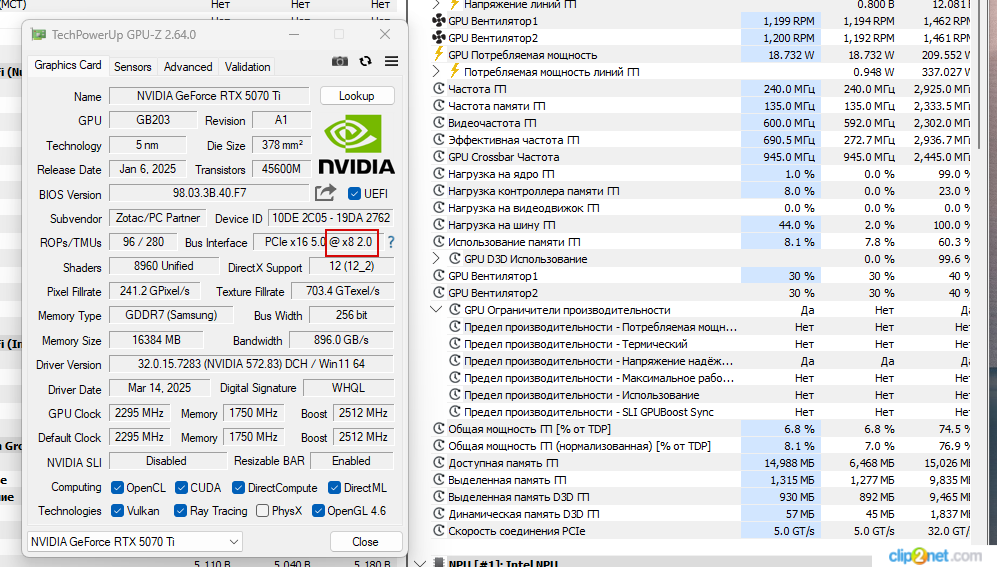Screen dimensions: 997x567
Task: Click the fan icon for GPU Вентилятор1 RPM
Action: [x=439, y=20]
